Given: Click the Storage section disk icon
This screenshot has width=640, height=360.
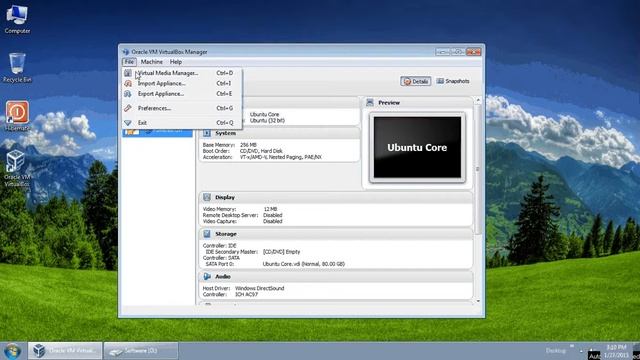Looking at the screenshot, I should [207, 234].
